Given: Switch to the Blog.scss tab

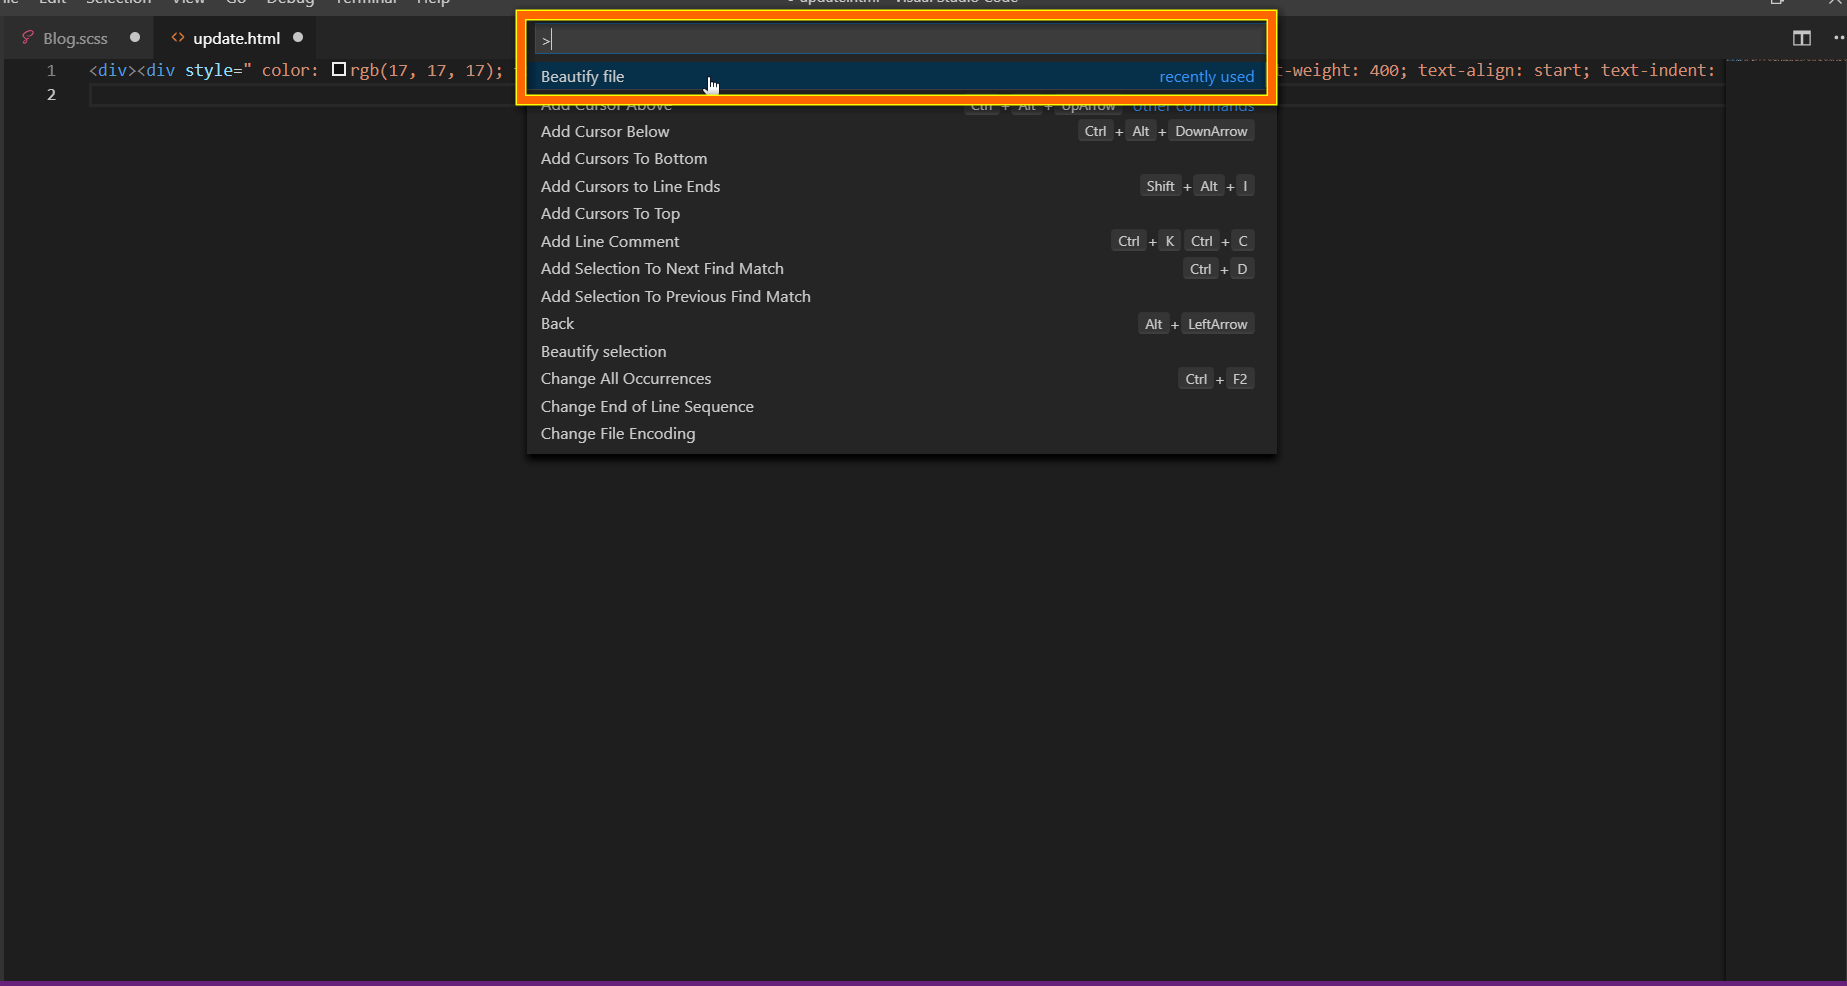Looking at the screenshot, I should tap(76, 38).
